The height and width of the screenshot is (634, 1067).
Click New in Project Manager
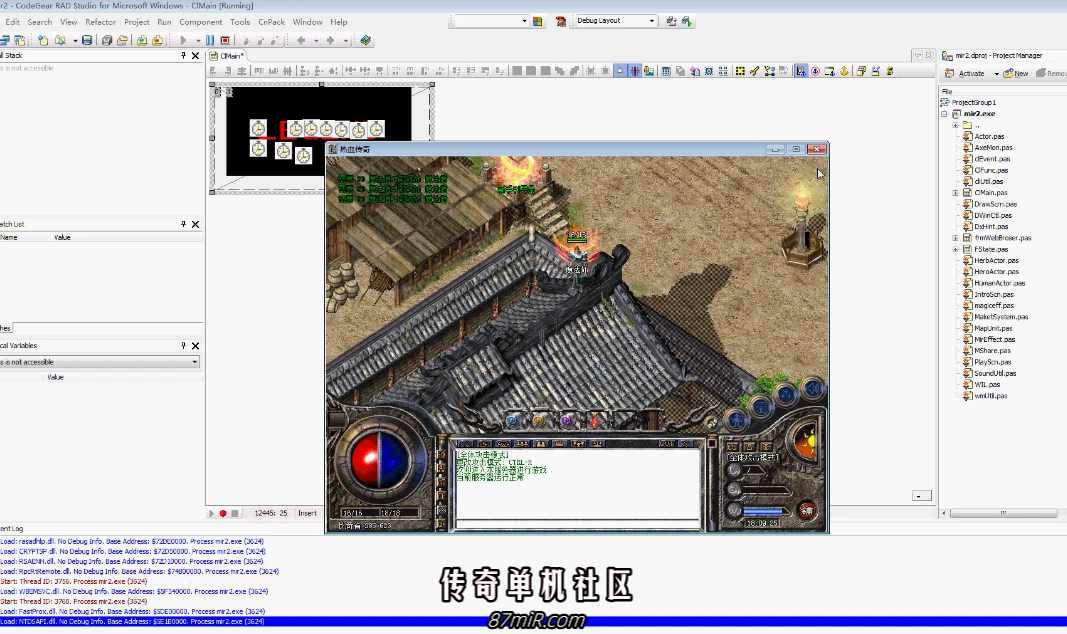[1016, 73]
